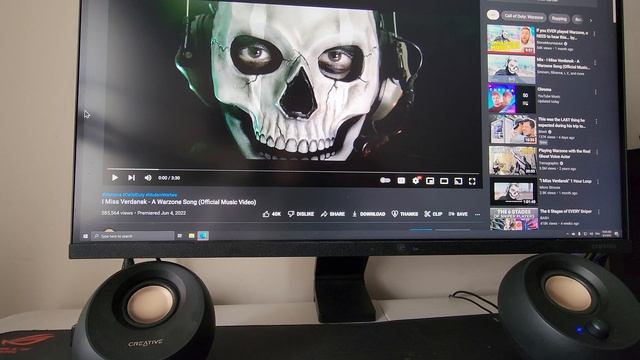Create a Clip of the video
The width and height of the screenshot is (640, 360).
(433, 214)
